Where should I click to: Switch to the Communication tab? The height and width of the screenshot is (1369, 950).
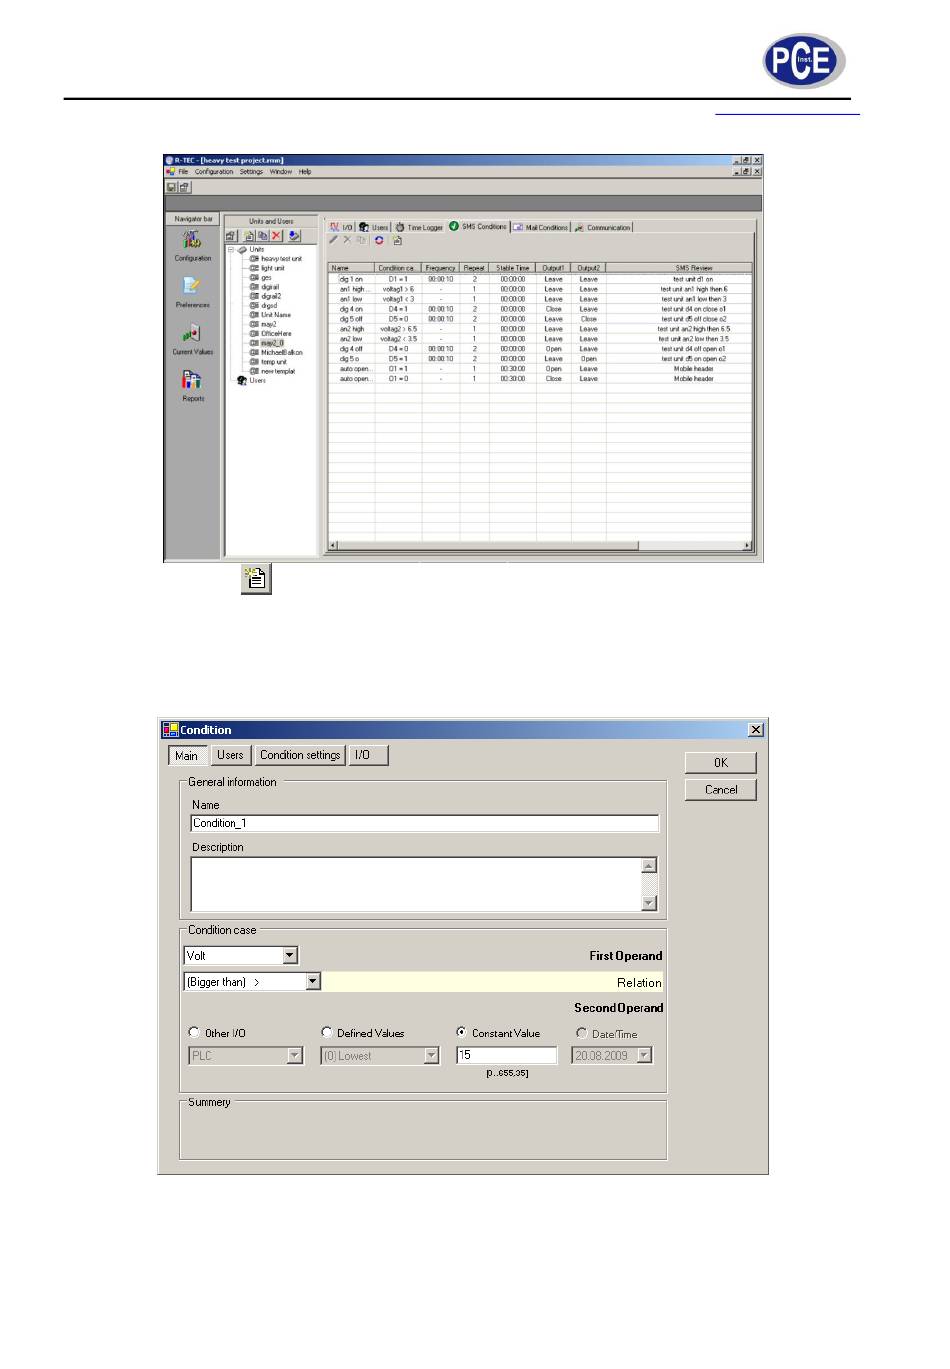(x=602, y=228)
